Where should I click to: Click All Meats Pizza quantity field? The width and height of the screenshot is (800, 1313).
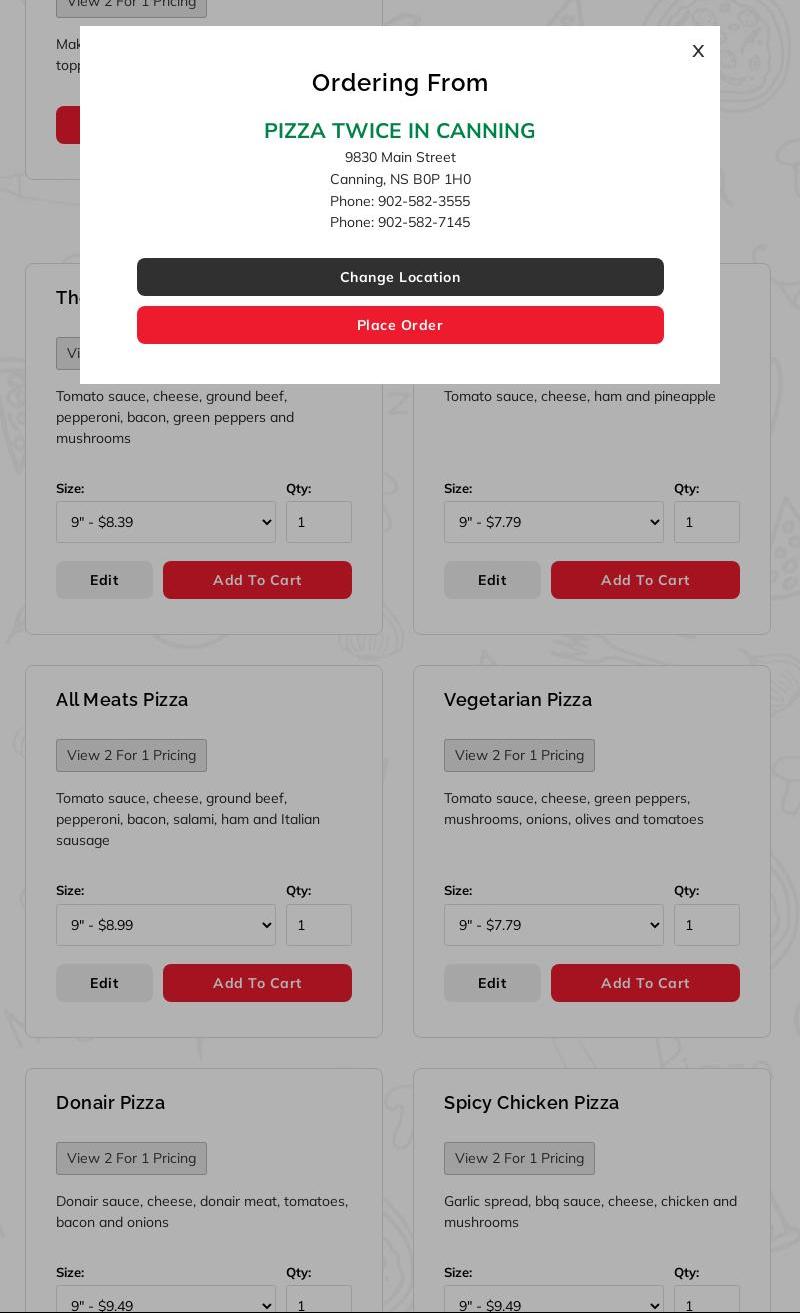tap(319, 925)
